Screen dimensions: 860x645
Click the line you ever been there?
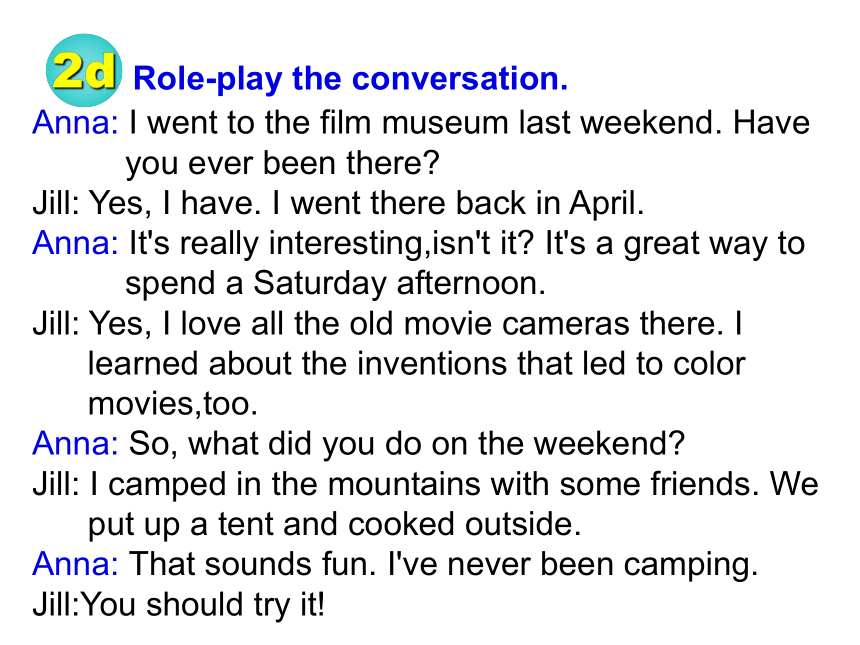point(282,163)
